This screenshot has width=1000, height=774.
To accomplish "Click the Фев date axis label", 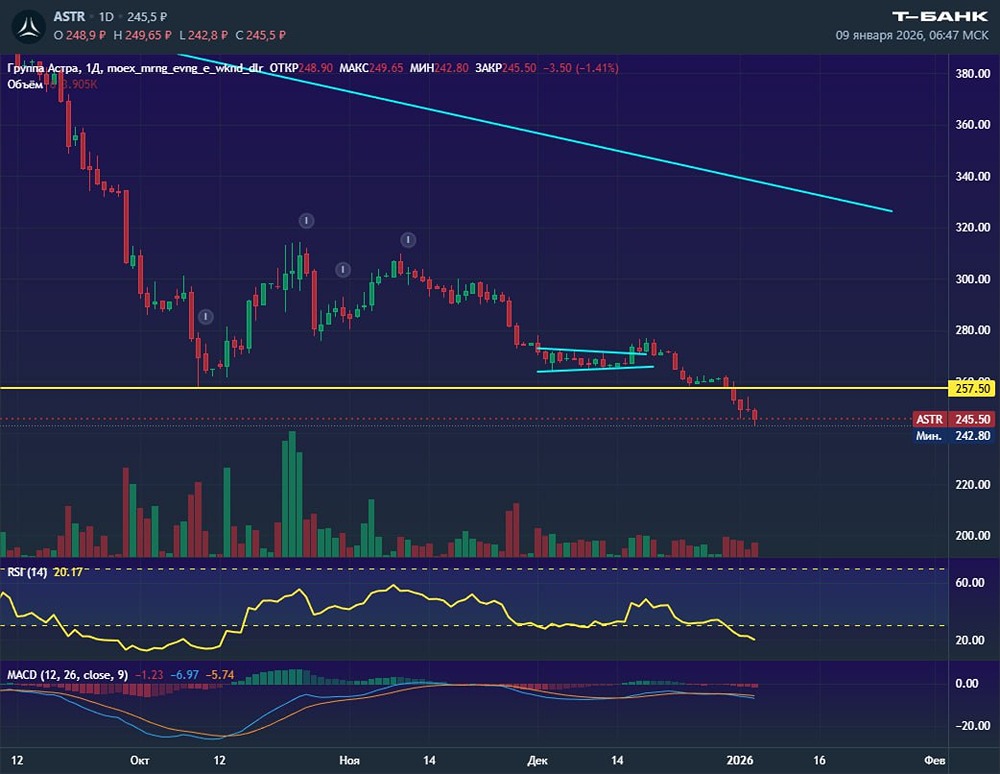I will (935, 760).
